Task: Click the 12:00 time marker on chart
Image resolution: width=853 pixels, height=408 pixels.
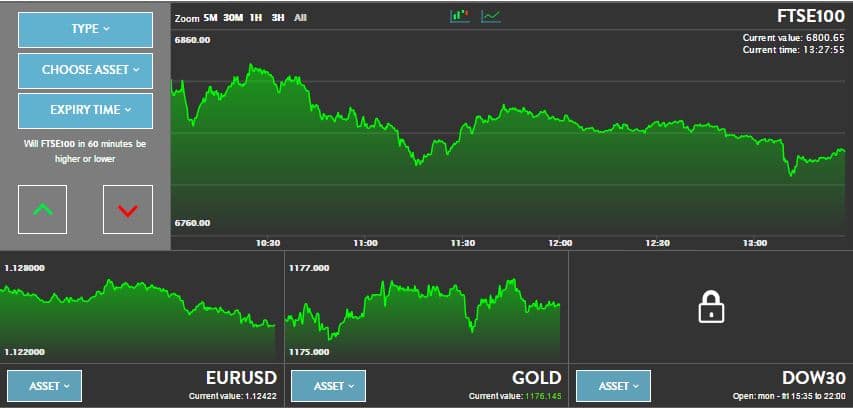Action: click(x=560, y=243)
